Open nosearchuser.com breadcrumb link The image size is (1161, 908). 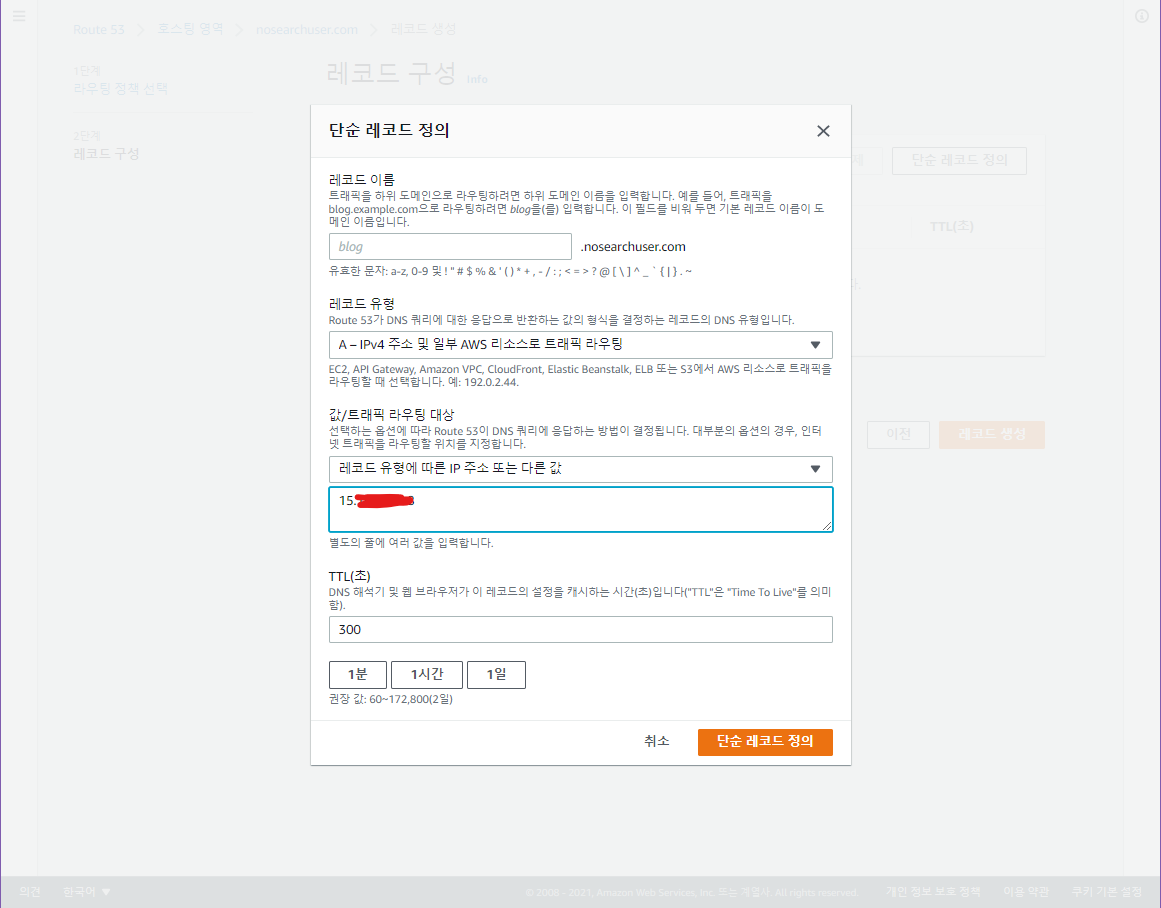pyautogui.click(x=307, y=30)
